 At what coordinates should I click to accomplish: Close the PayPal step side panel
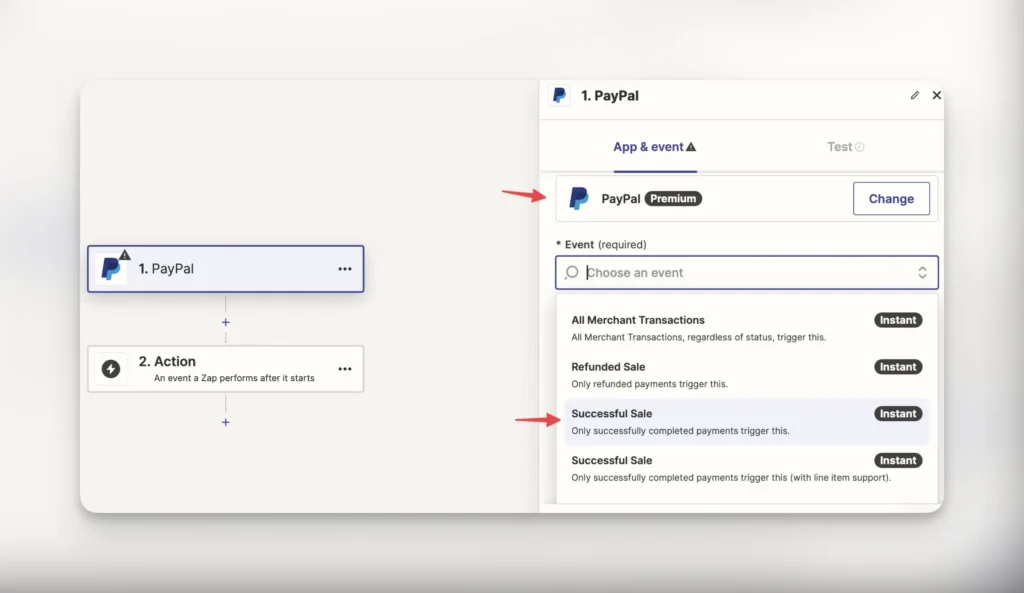click(x=936, y=95)
